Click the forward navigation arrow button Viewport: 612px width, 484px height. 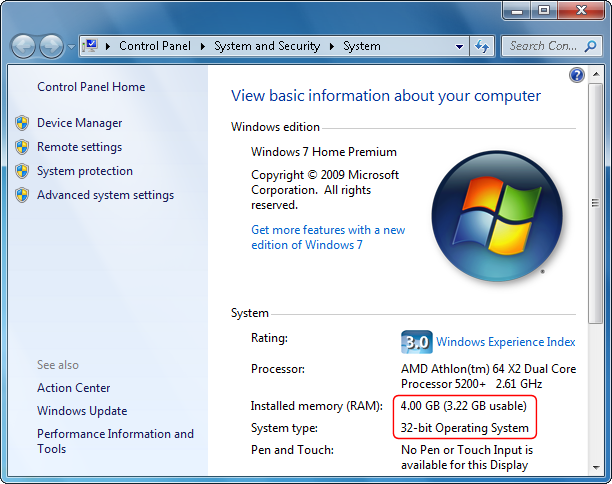[51, 46]
